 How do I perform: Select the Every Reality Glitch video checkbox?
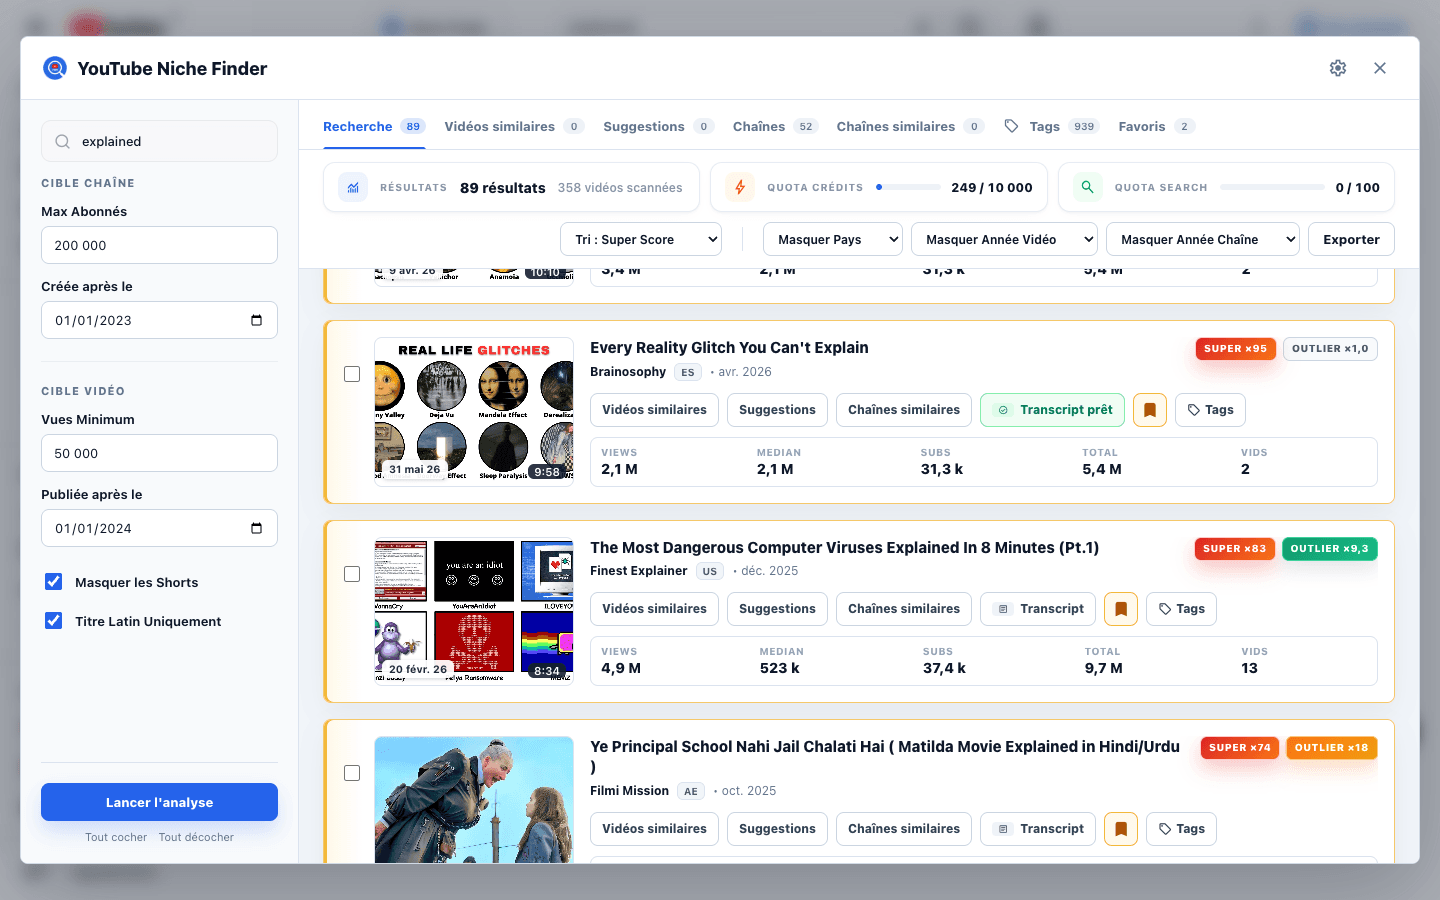tap(352, 374)
